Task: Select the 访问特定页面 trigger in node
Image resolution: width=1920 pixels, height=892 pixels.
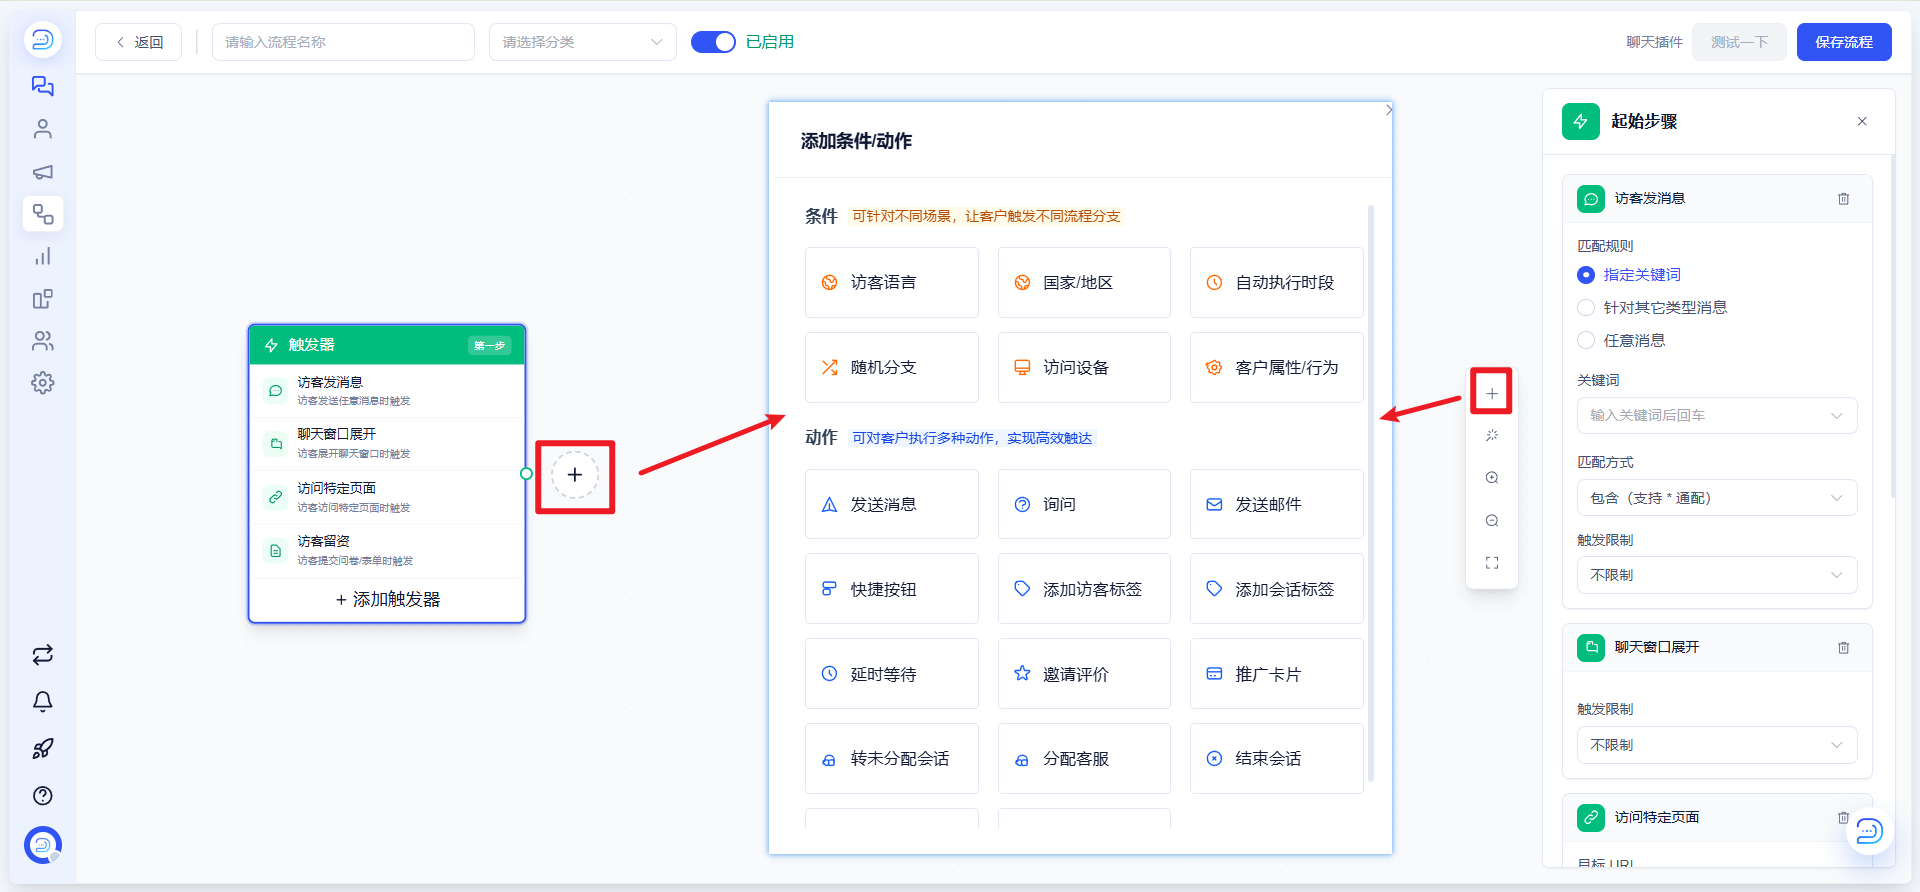Action: click(387, 497)
